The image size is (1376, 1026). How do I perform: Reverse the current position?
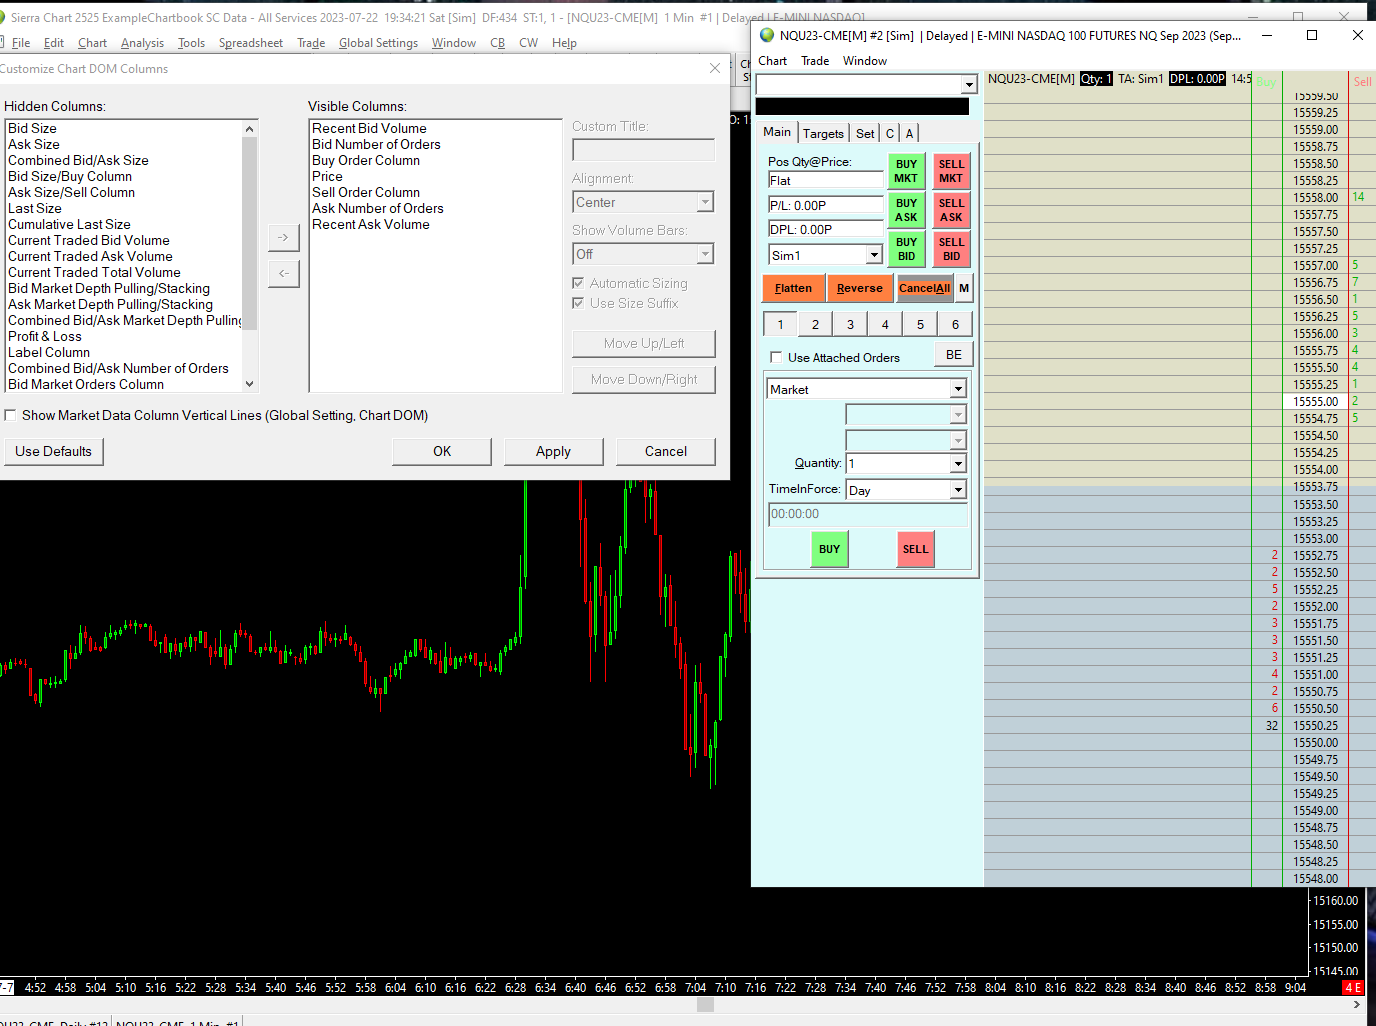860,288
